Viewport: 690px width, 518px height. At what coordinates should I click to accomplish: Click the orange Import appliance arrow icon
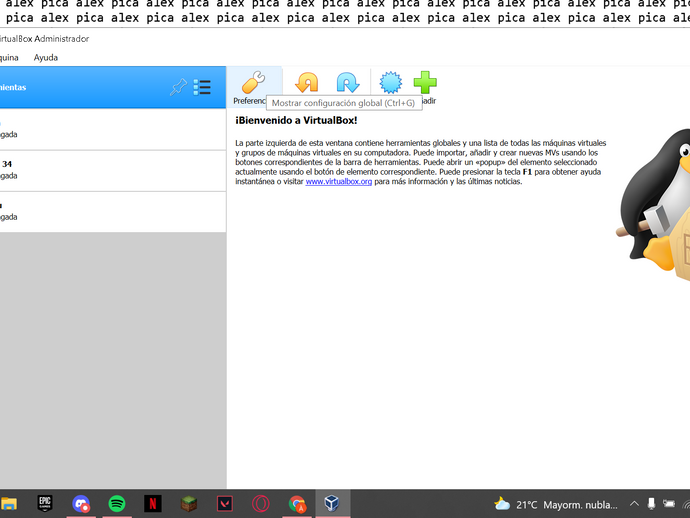306,82
